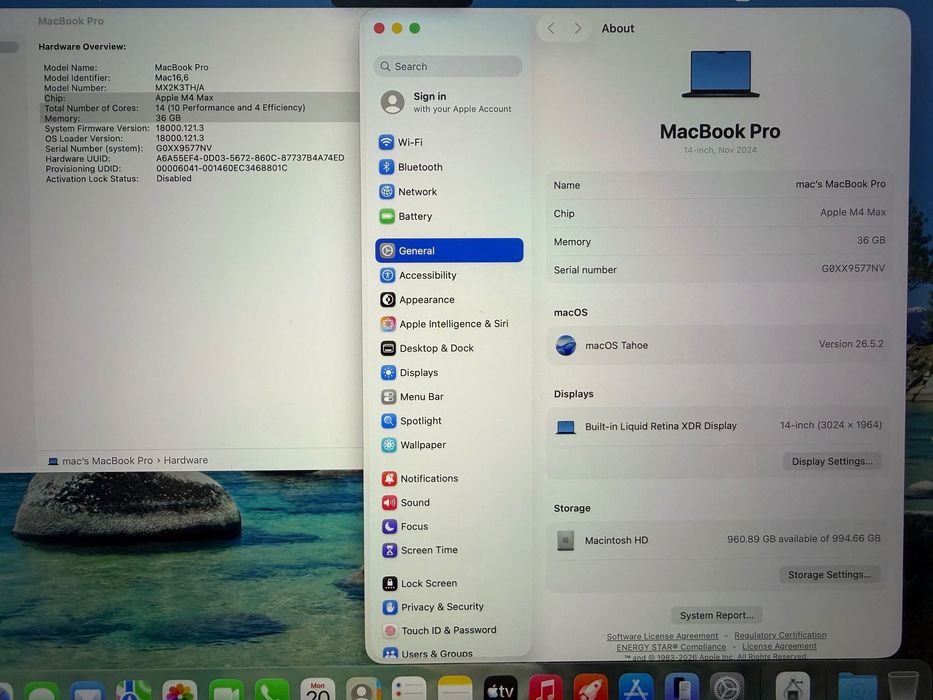
Task: Open Privacy & Security settings
Action: pos(449,607)
